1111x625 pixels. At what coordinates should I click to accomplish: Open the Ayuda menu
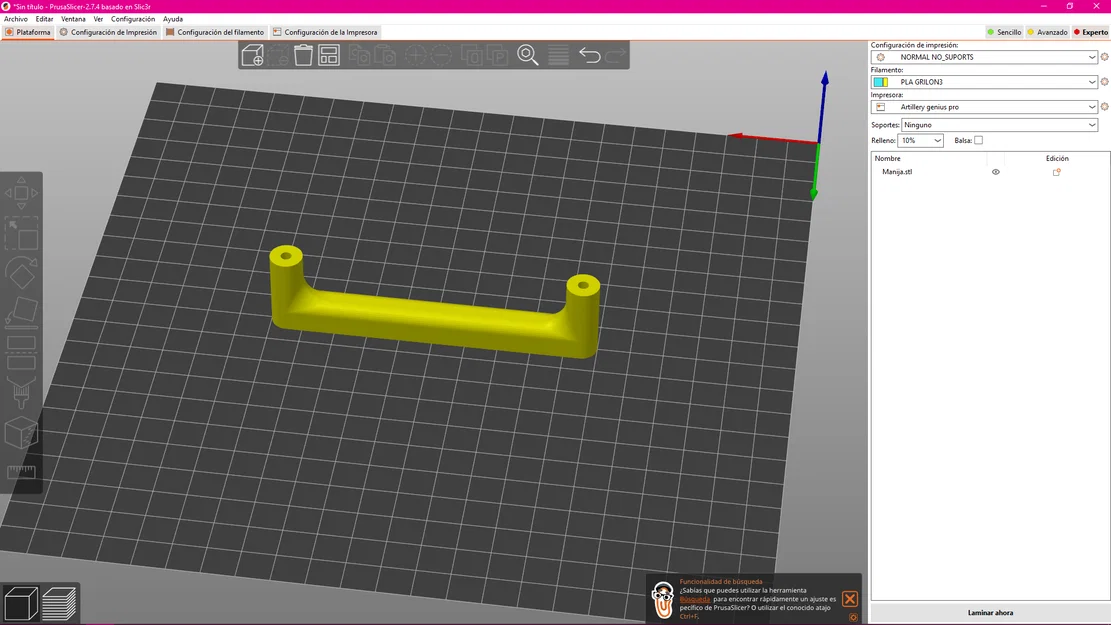click(173, 19)
